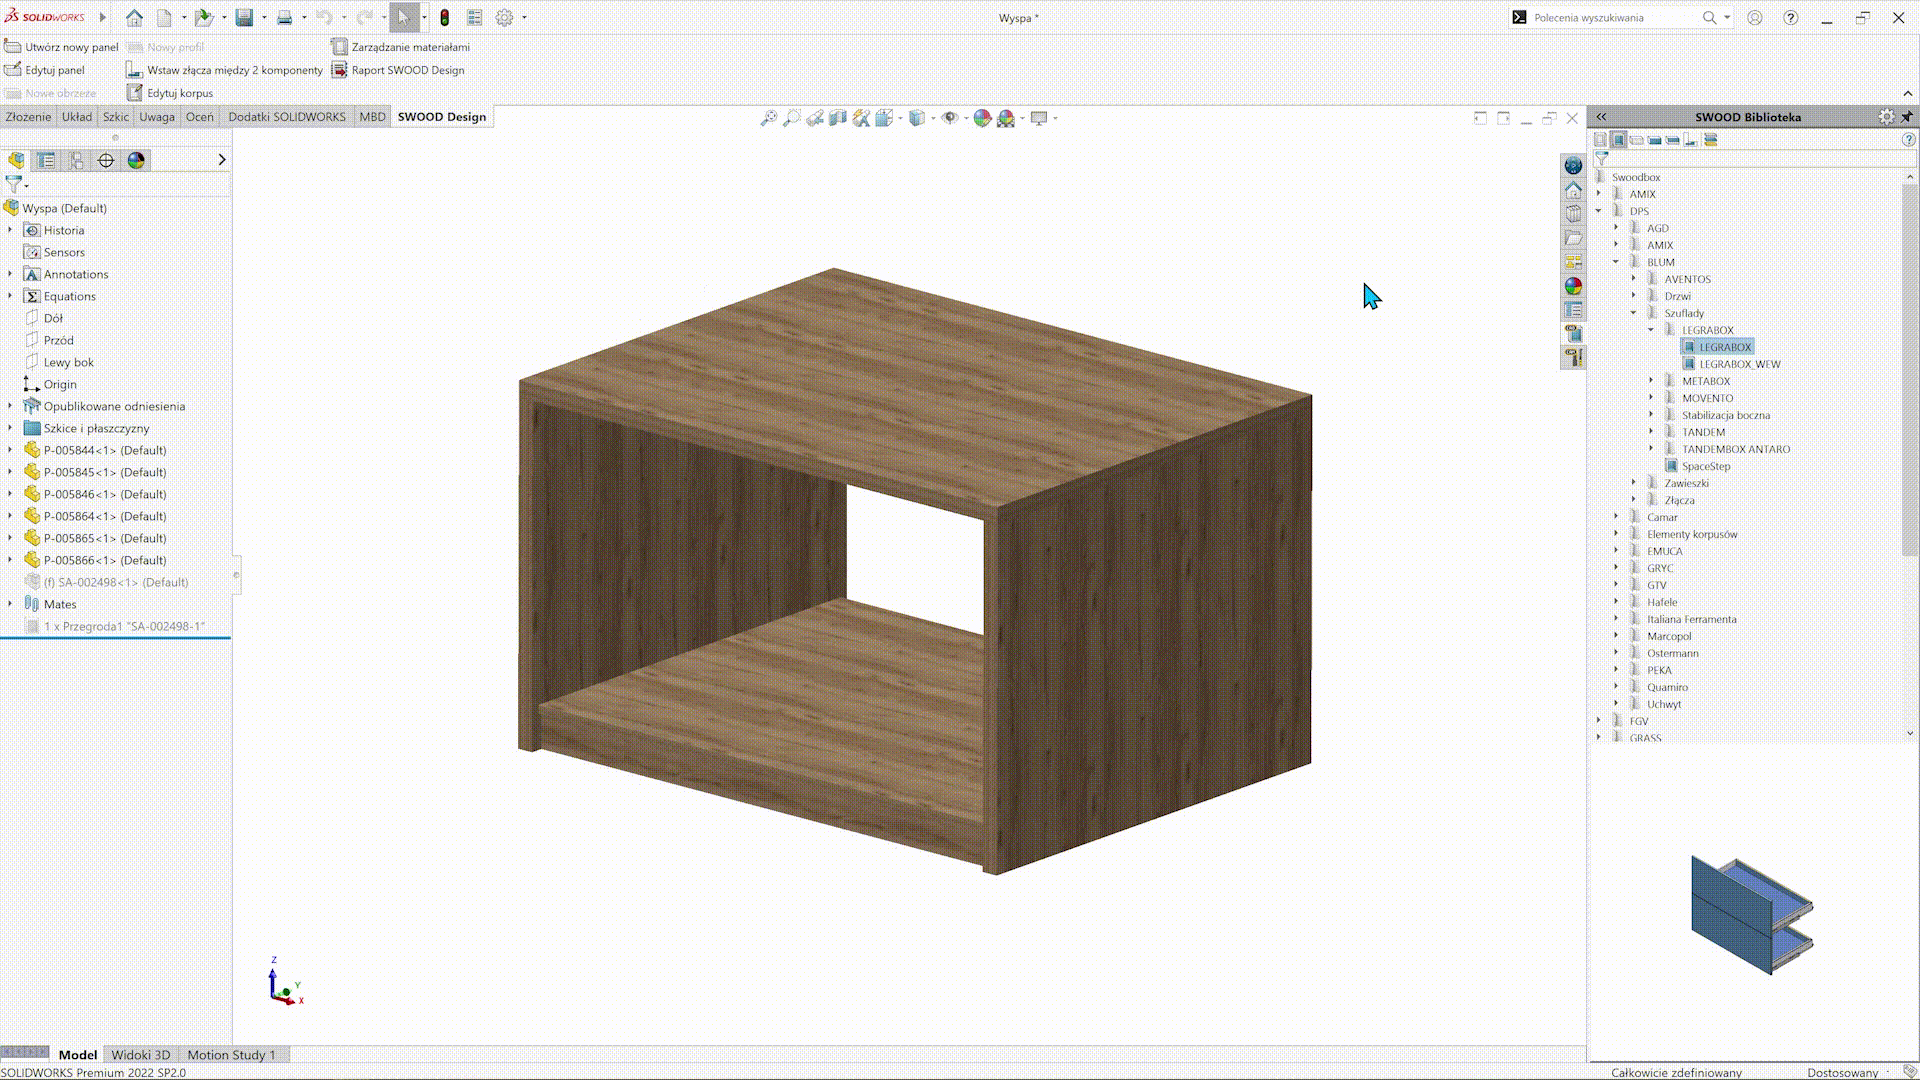Collapse the BLUM tree node

click(x=1616, y=261)
